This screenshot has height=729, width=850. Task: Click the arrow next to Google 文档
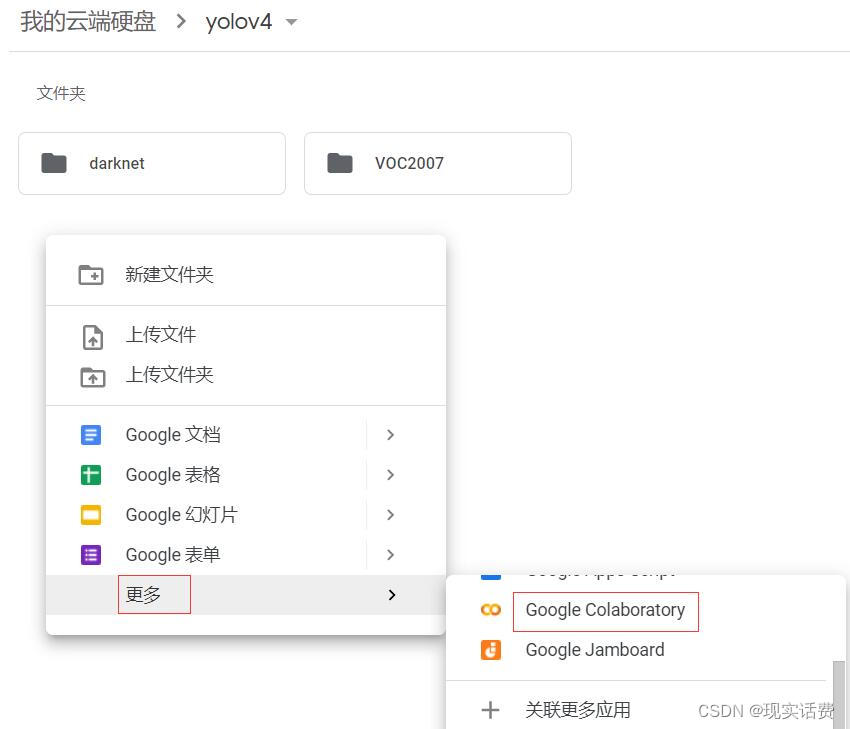391,434
